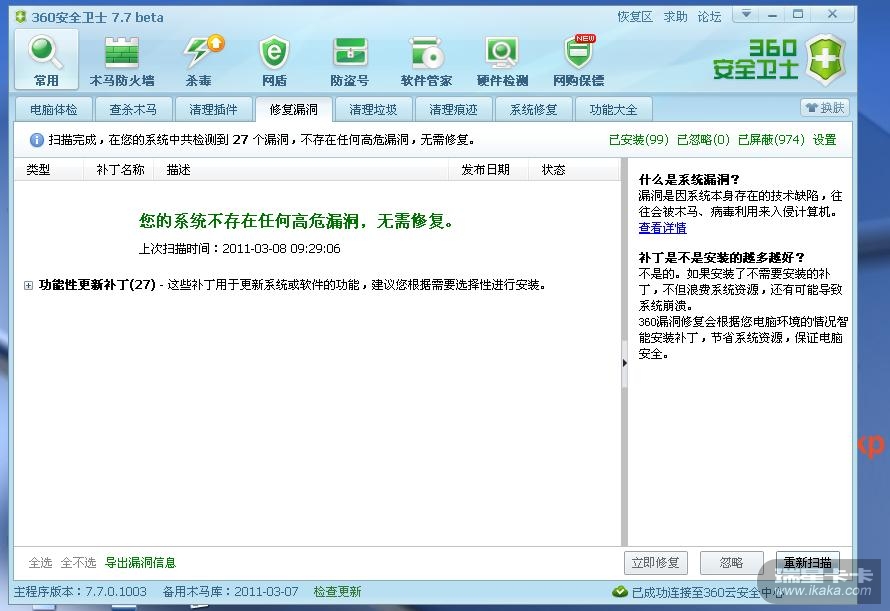
Task: Click the 什么是系统漏洞？ heading
Action: pyautogui.click(x=689, y=180)
